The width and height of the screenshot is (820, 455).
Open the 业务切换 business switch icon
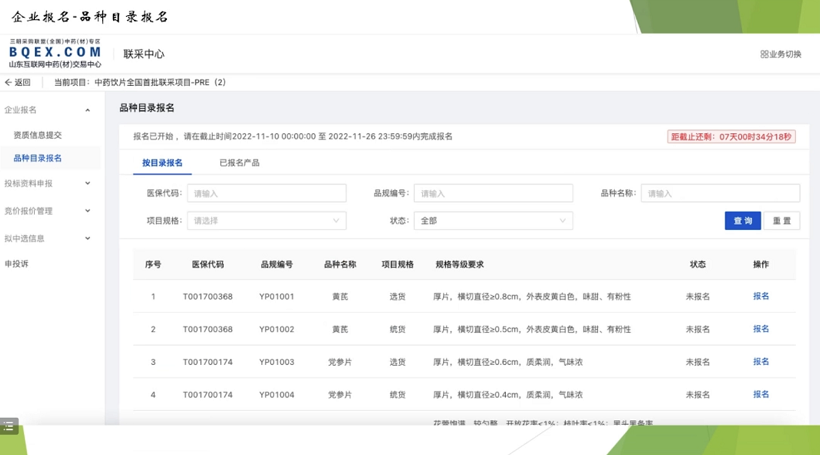[780, 54]
